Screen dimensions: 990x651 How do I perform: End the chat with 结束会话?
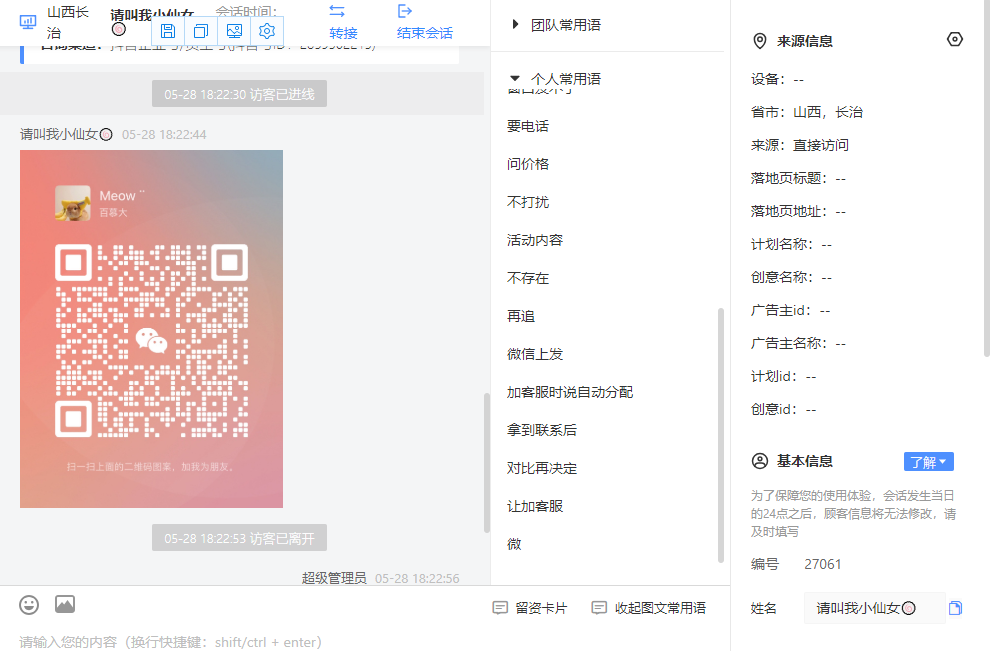pyautogui.click(x=424, y=22)
